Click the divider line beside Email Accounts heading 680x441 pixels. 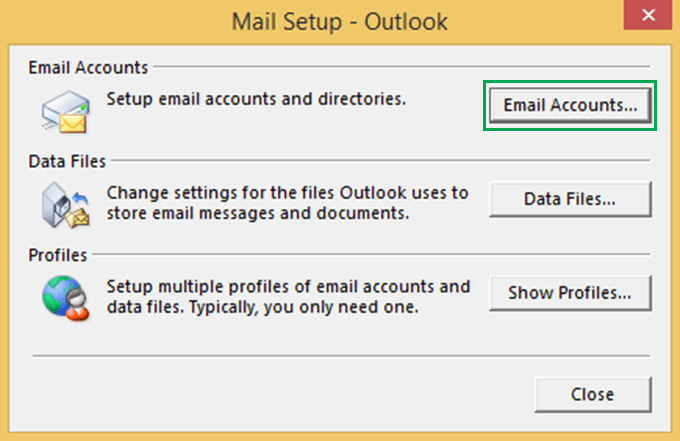400,68
